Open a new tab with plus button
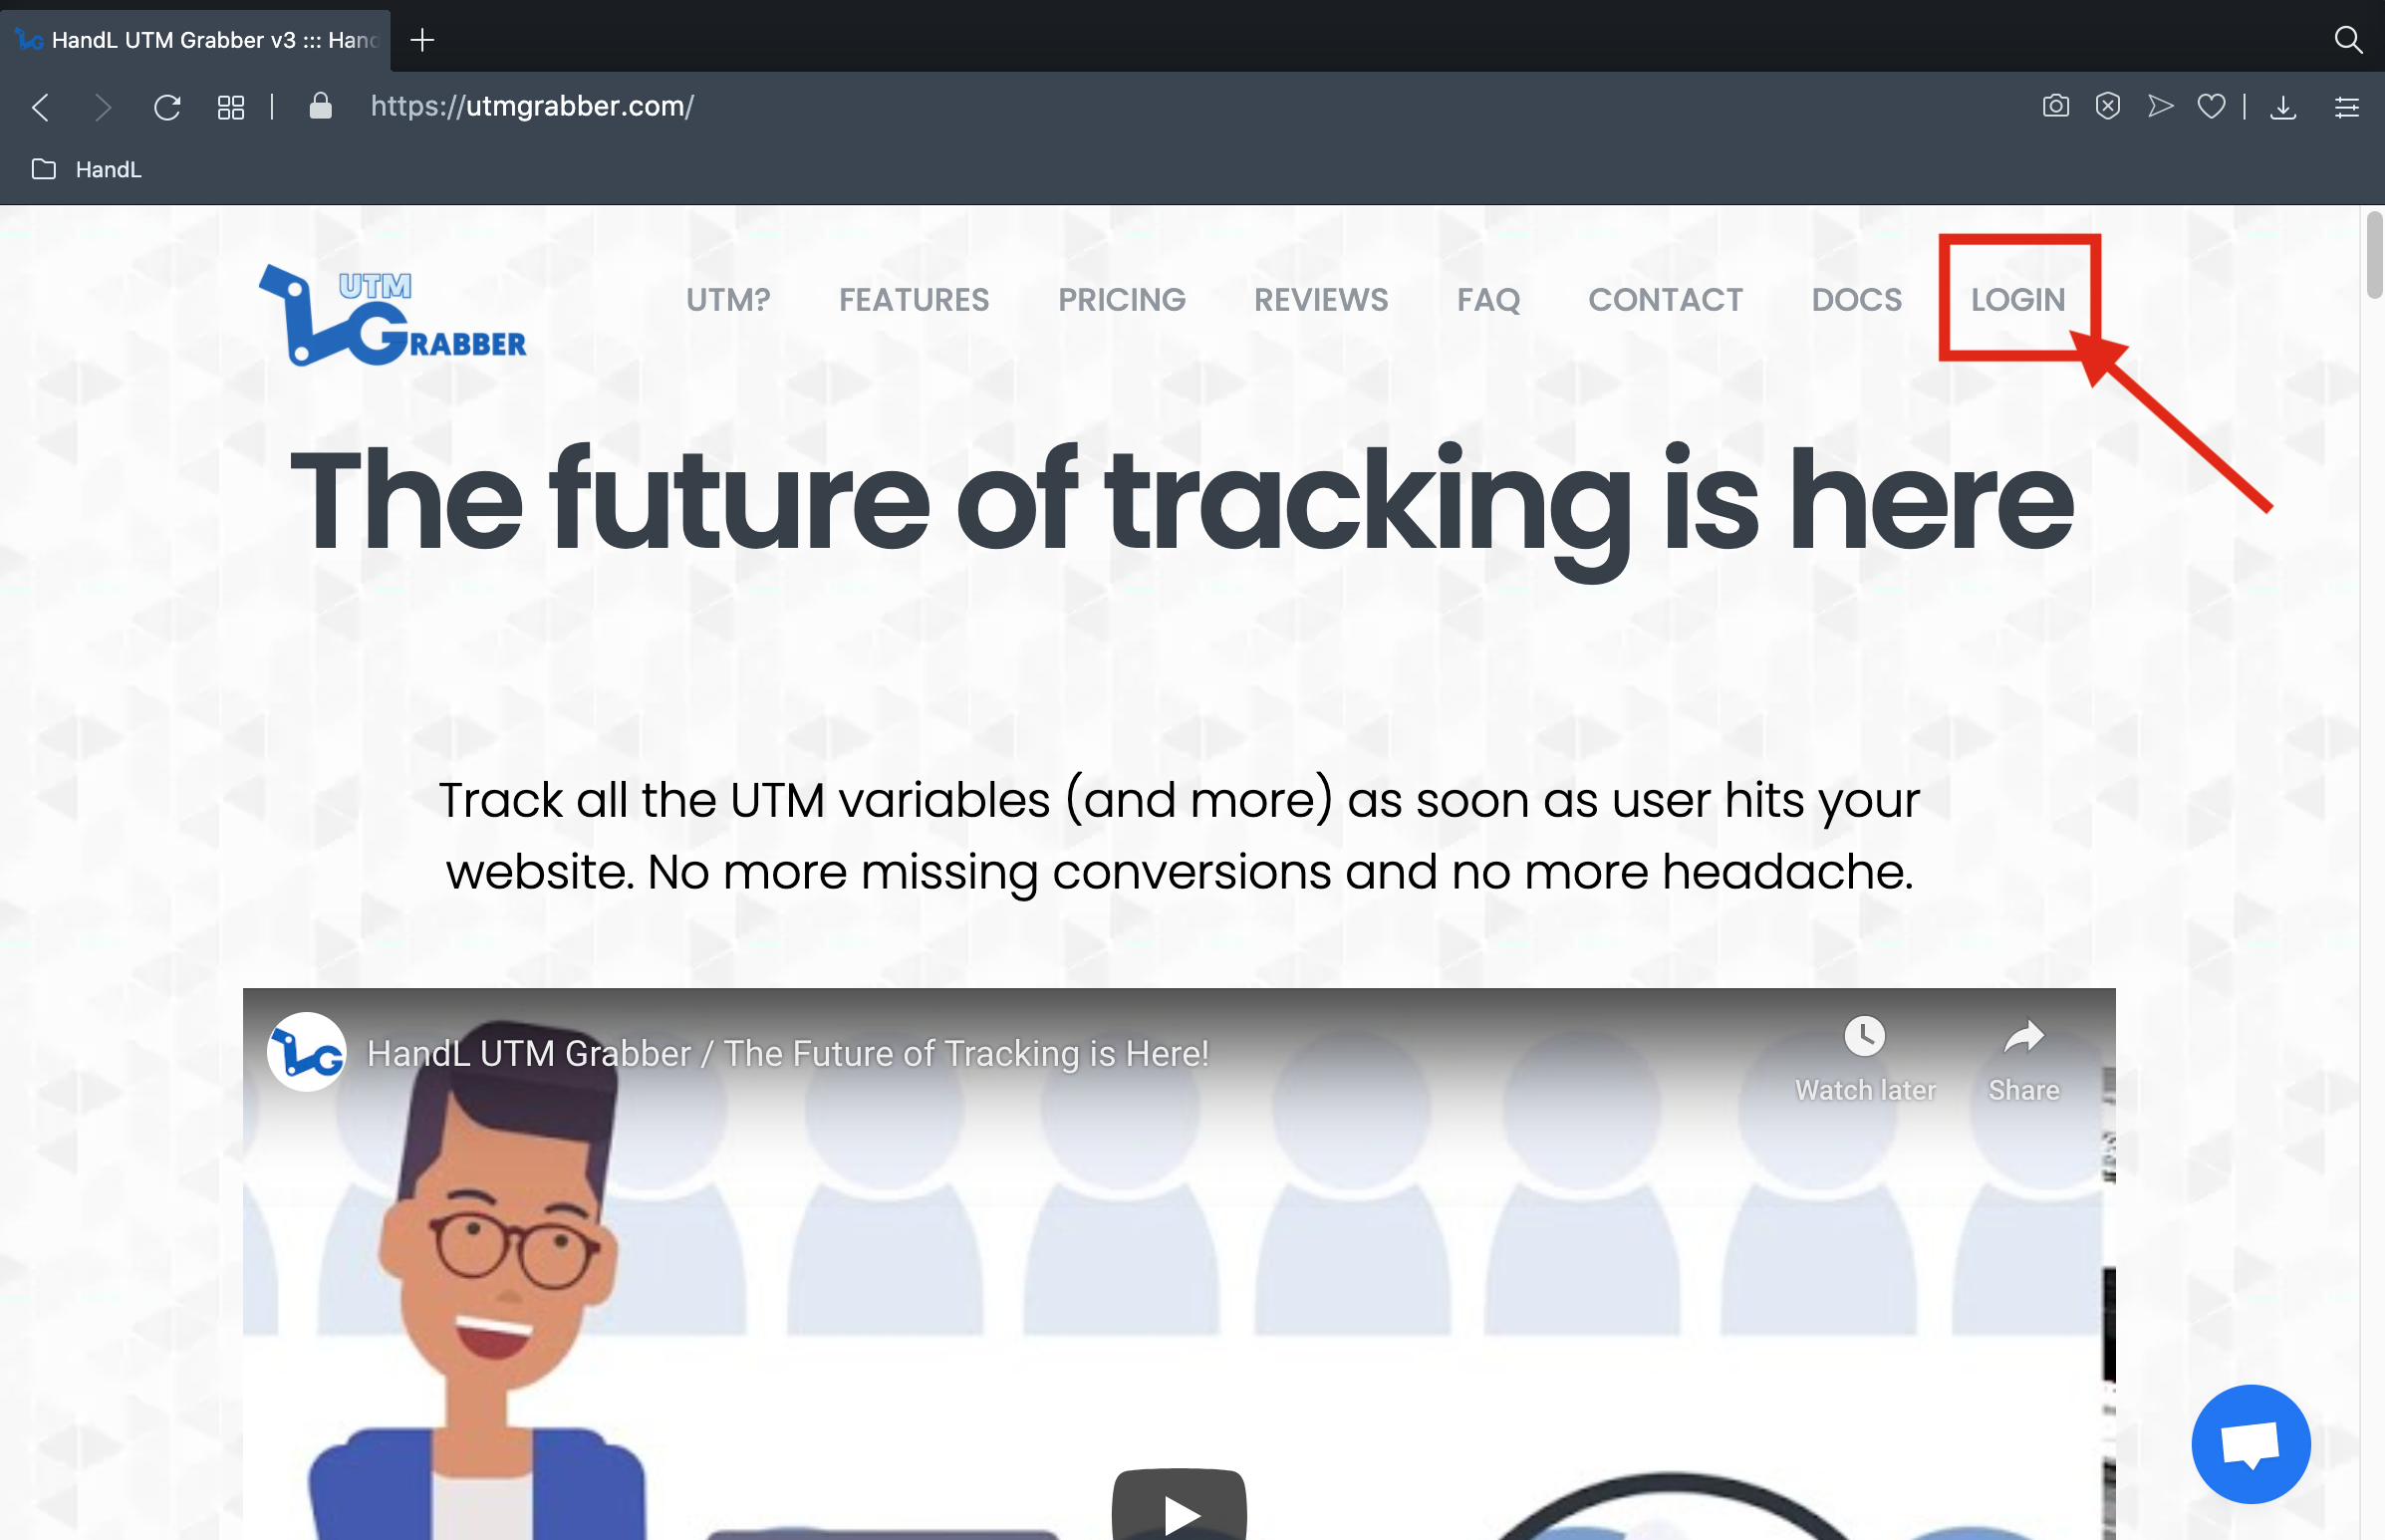The width and height of the screenshot is (2385, 1540). (x=422, y=40)
